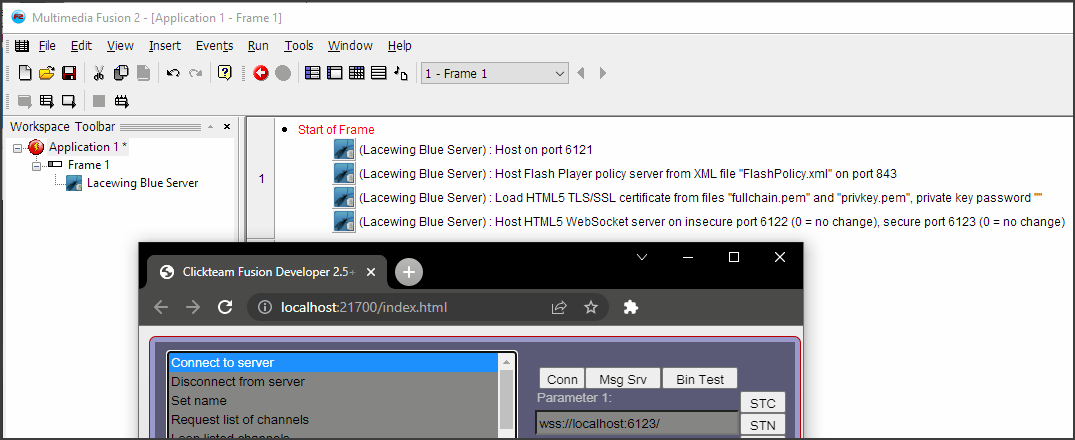This screenshot has height=440, width=1075.
Task: Click the Open file folder icon
Action: point(47,73)
